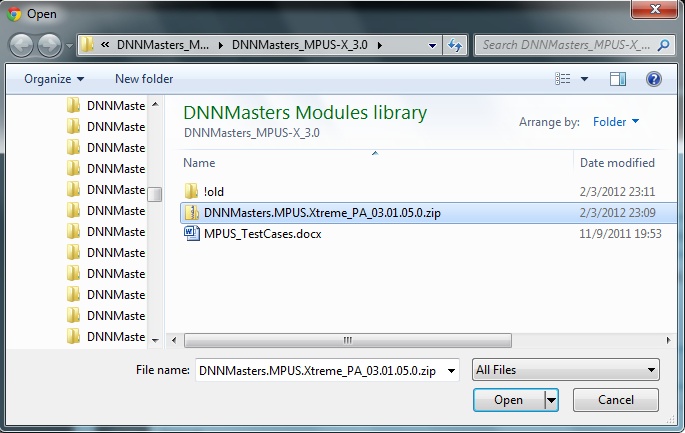Click the 2/3/2012 23:11 date cell
The image size is (685, 433).
coord(617,191)
